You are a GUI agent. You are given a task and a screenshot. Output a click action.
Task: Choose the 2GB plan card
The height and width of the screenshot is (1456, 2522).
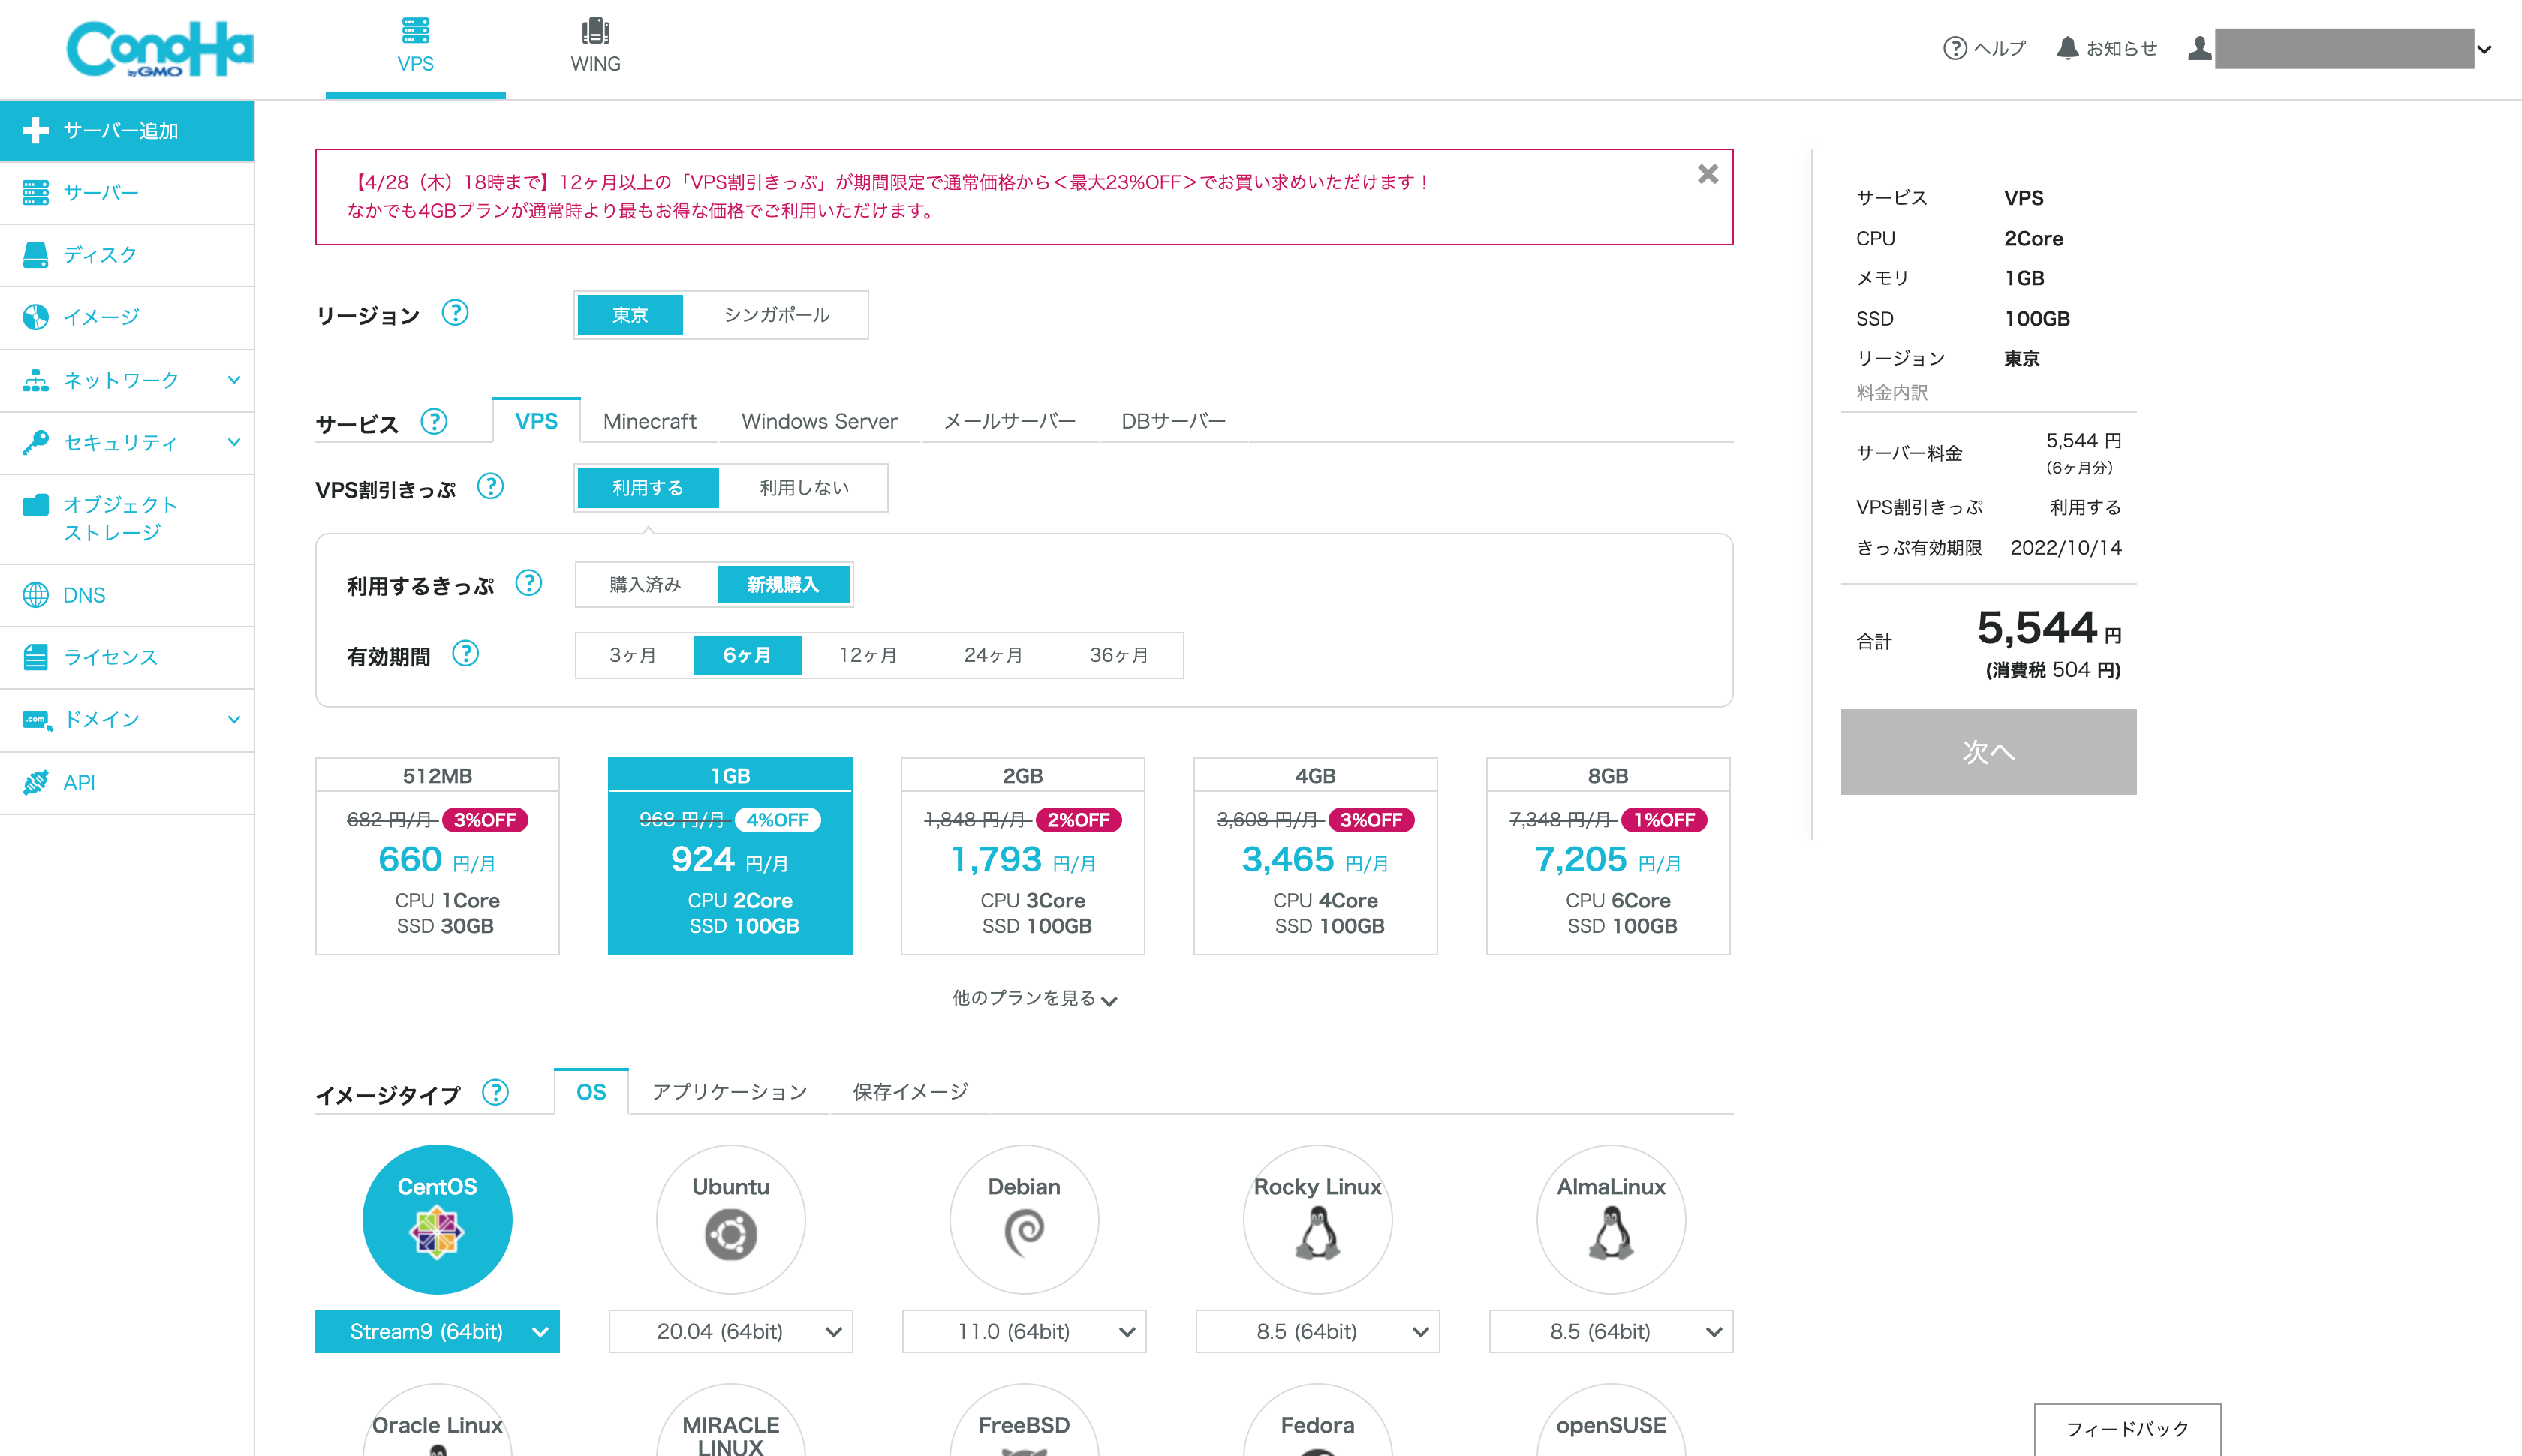[1022, 856]
